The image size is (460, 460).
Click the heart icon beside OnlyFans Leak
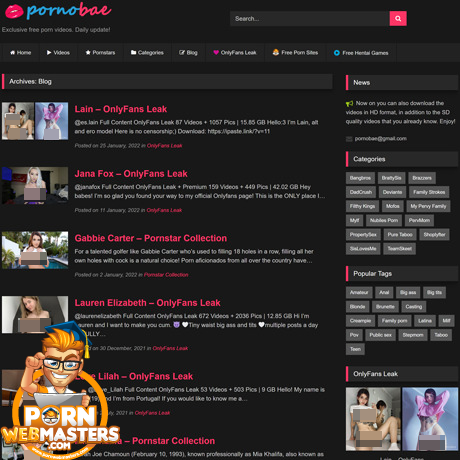216,53
